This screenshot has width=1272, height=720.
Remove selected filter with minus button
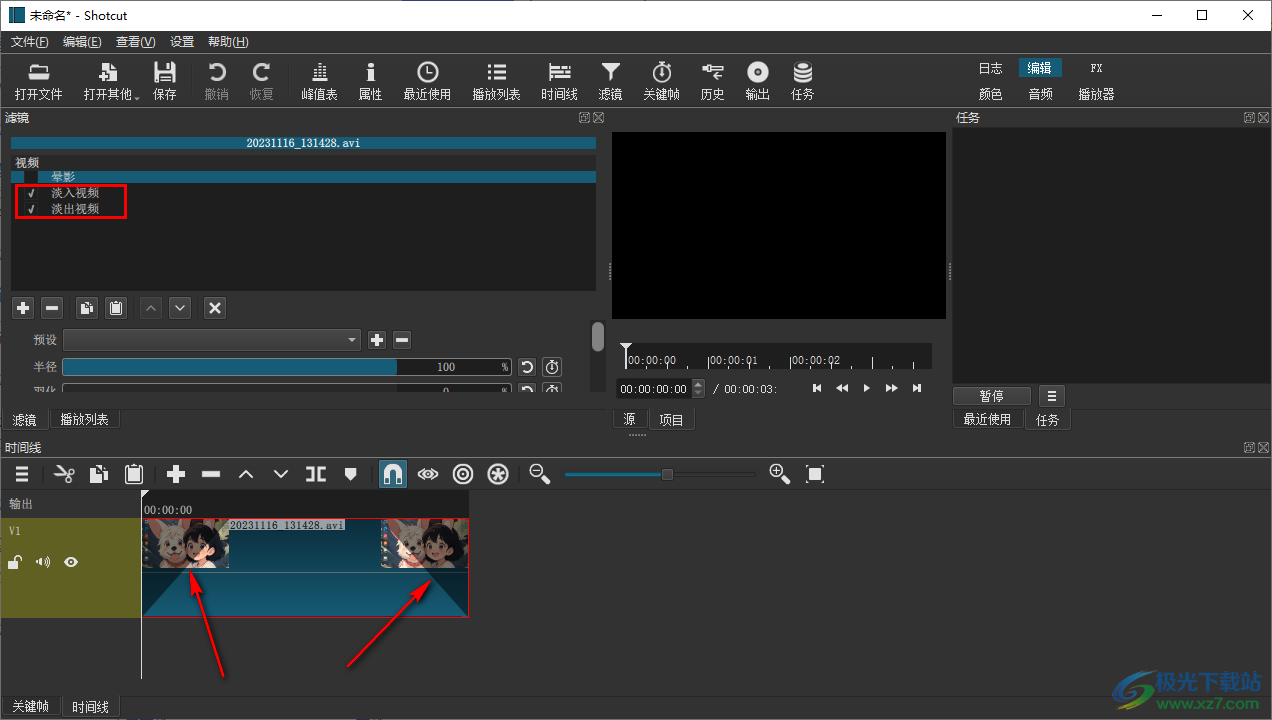[x=52, y=308]
